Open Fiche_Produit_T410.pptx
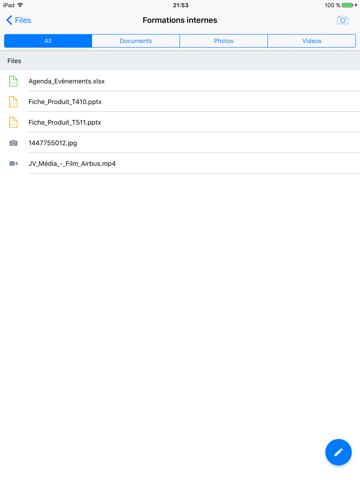Viewport: 360px width, 480px height. pyautogui.click(x=180, y=102)
